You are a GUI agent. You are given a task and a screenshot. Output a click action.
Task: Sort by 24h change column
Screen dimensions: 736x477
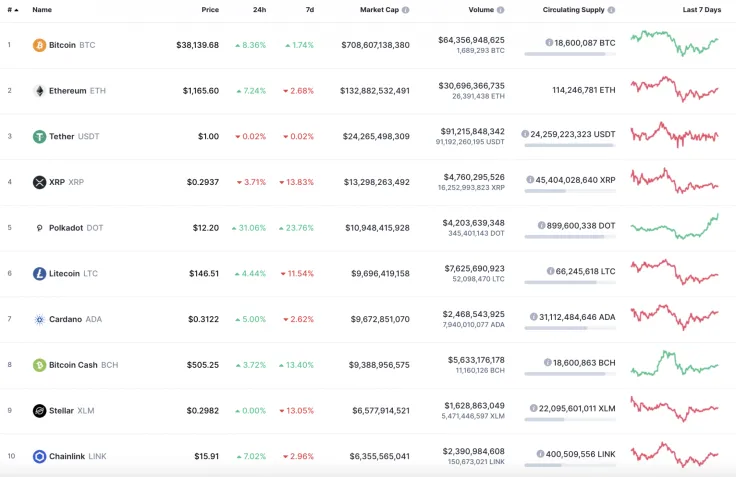click(260, 10)
